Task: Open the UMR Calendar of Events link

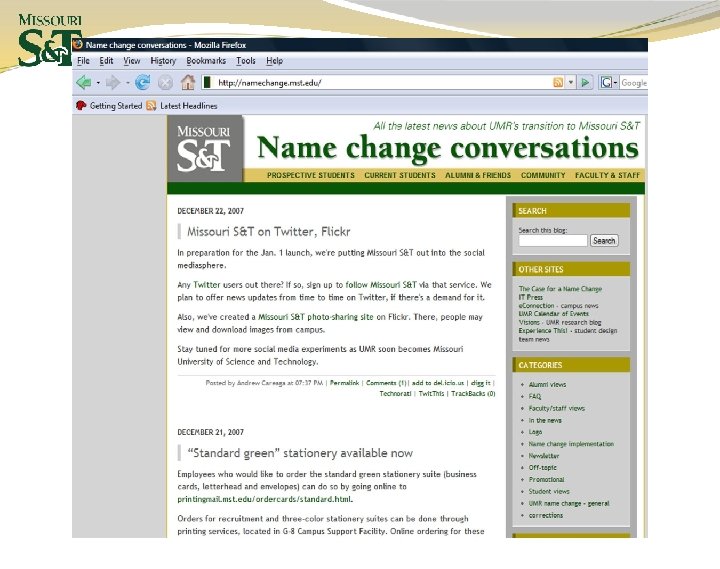Action: coord(553,314)
